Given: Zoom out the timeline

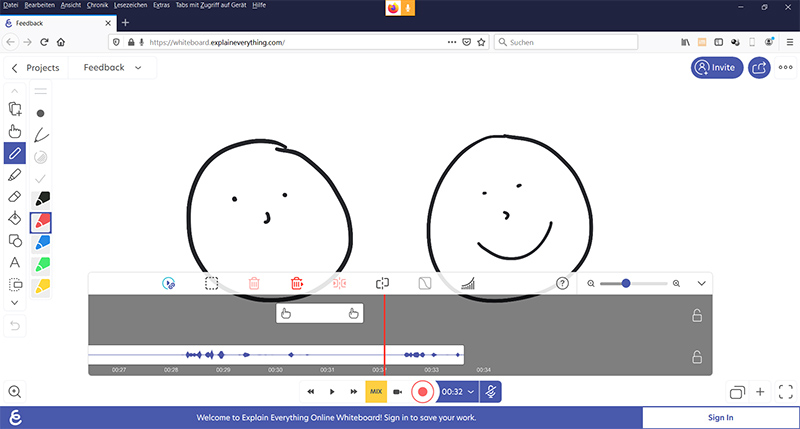Looking at the screenshot, I should pyautogui.click(x=591, y=284).
